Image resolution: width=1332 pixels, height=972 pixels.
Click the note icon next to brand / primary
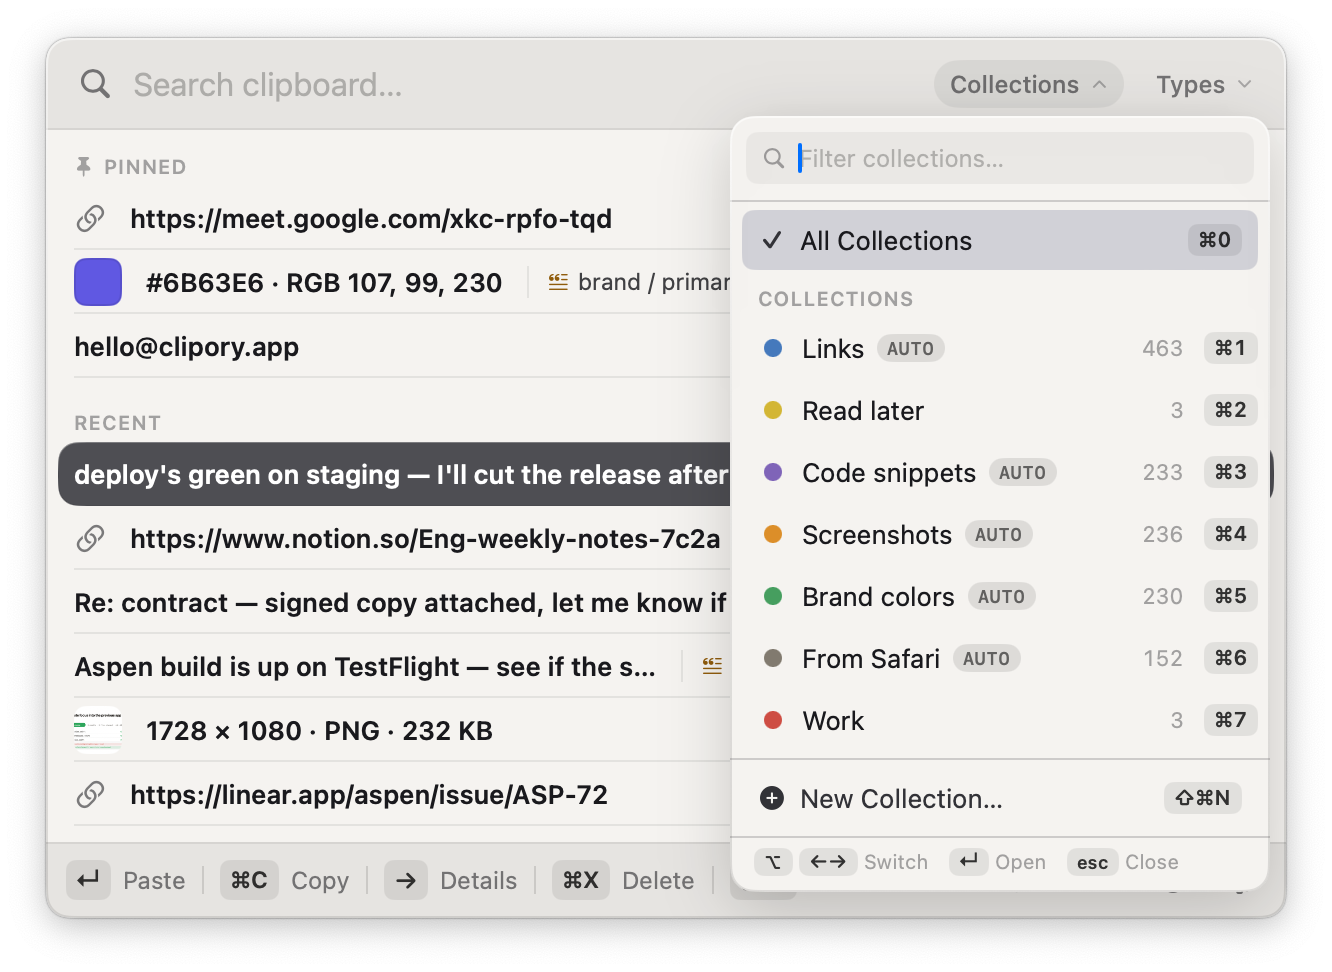point(558,282)
